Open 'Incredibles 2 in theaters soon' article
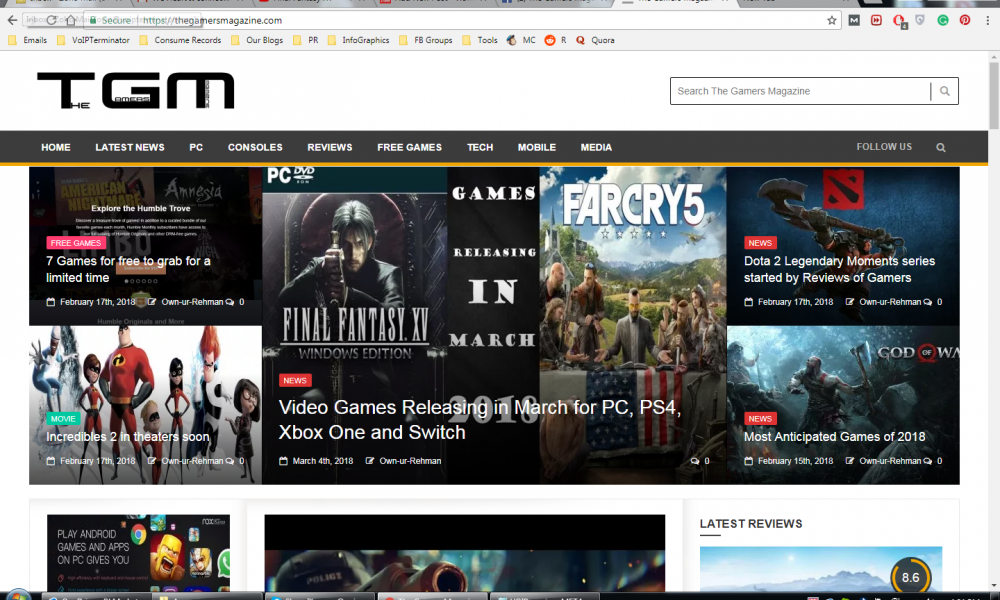This screenshot has width=1000, height=600. (128, 437)
